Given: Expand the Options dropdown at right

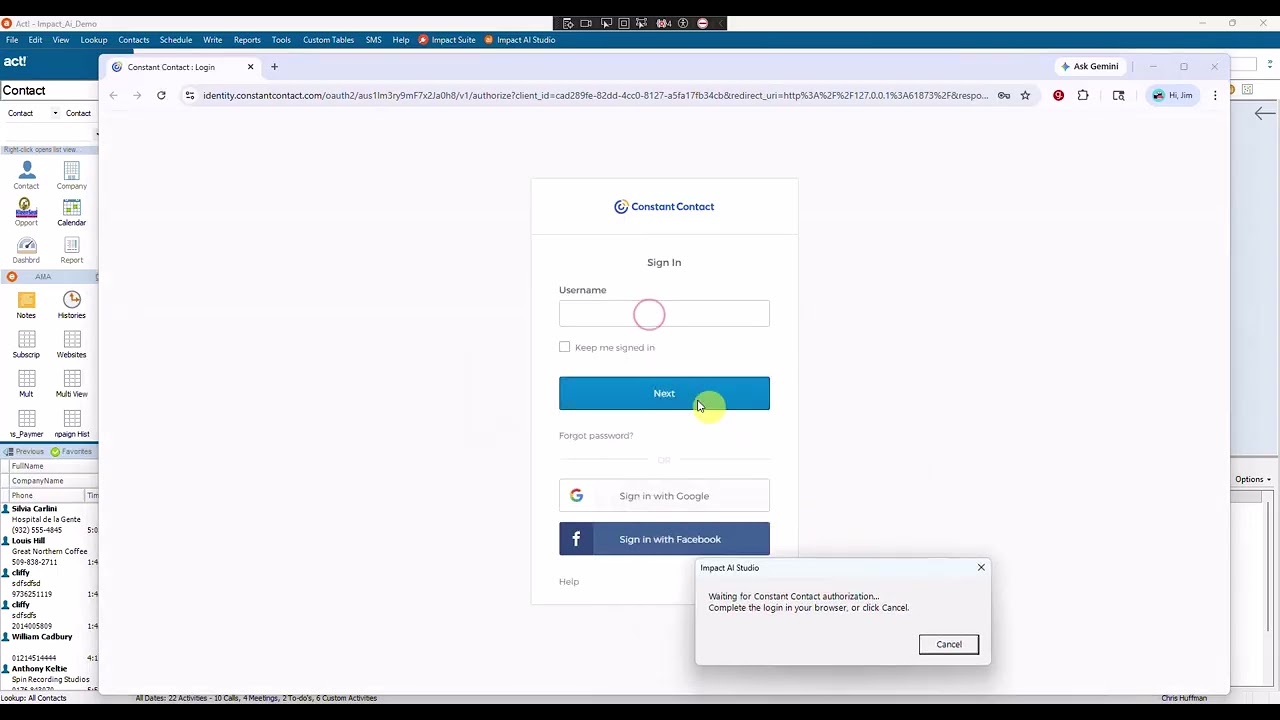Looking at the screenshot, I should (x=1253, y=479).
